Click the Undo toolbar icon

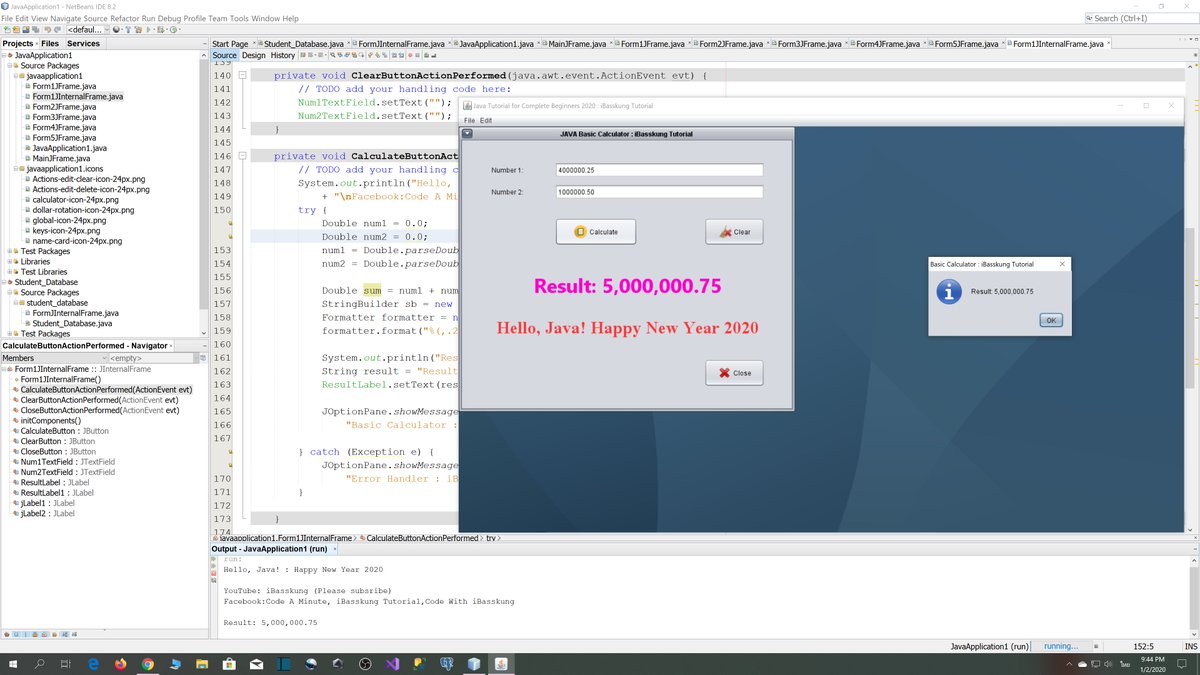coord(48,29)
